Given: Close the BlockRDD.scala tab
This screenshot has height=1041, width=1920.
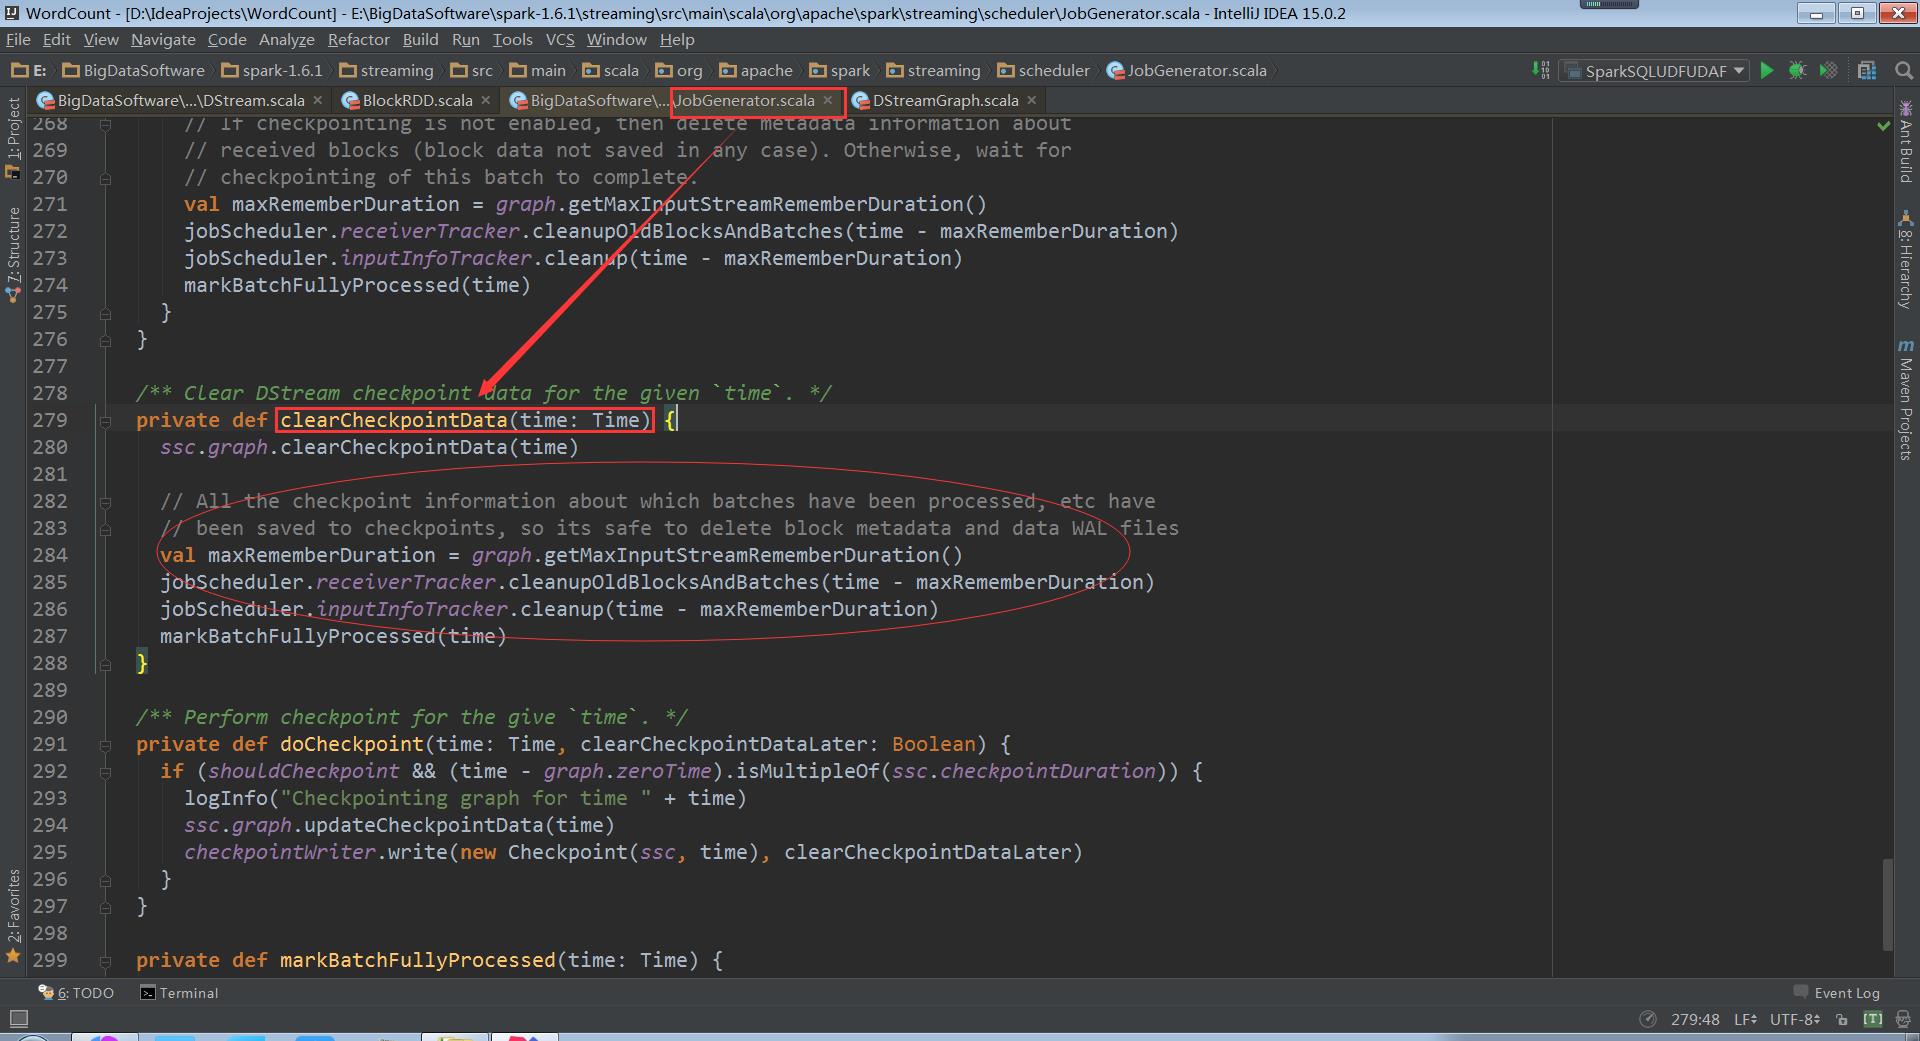Looking at the screenshot, I should pyautogui.click(x=486, y=100).
